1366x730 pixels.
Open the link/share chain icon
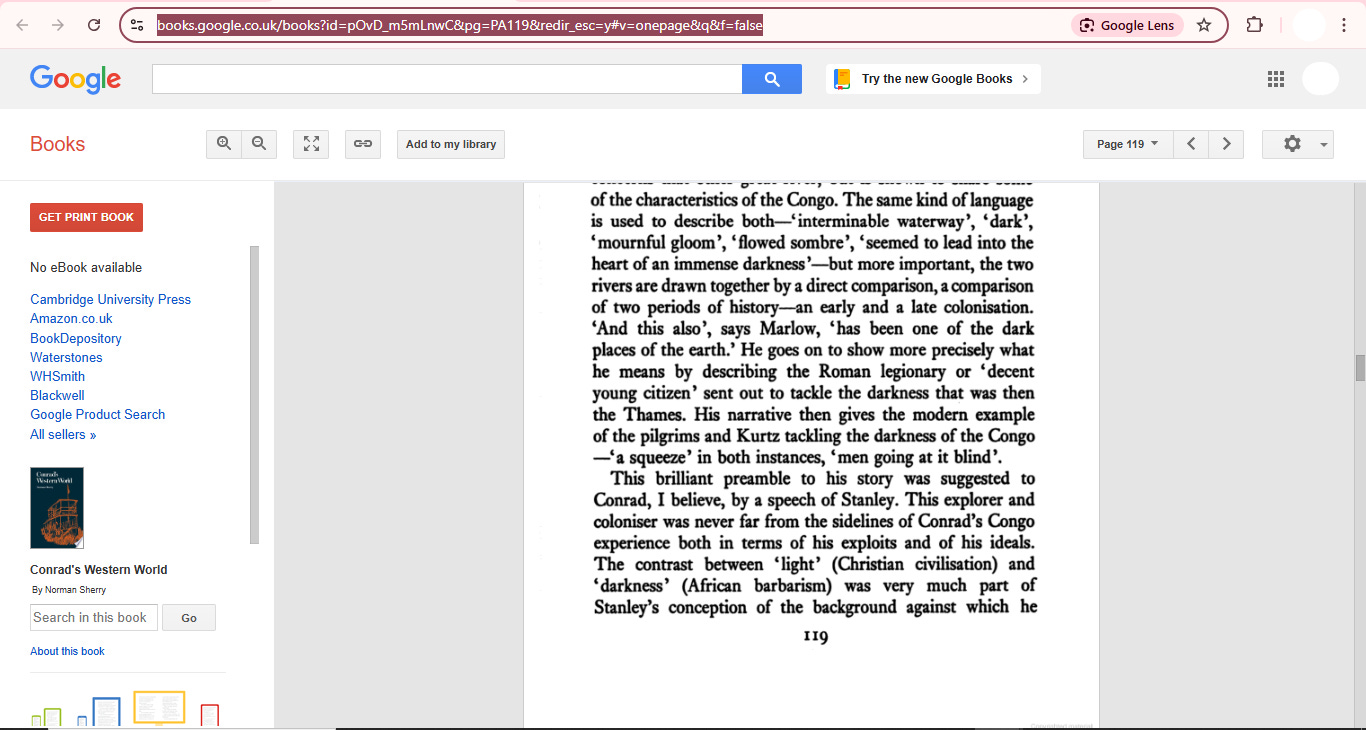coord(363,144)
